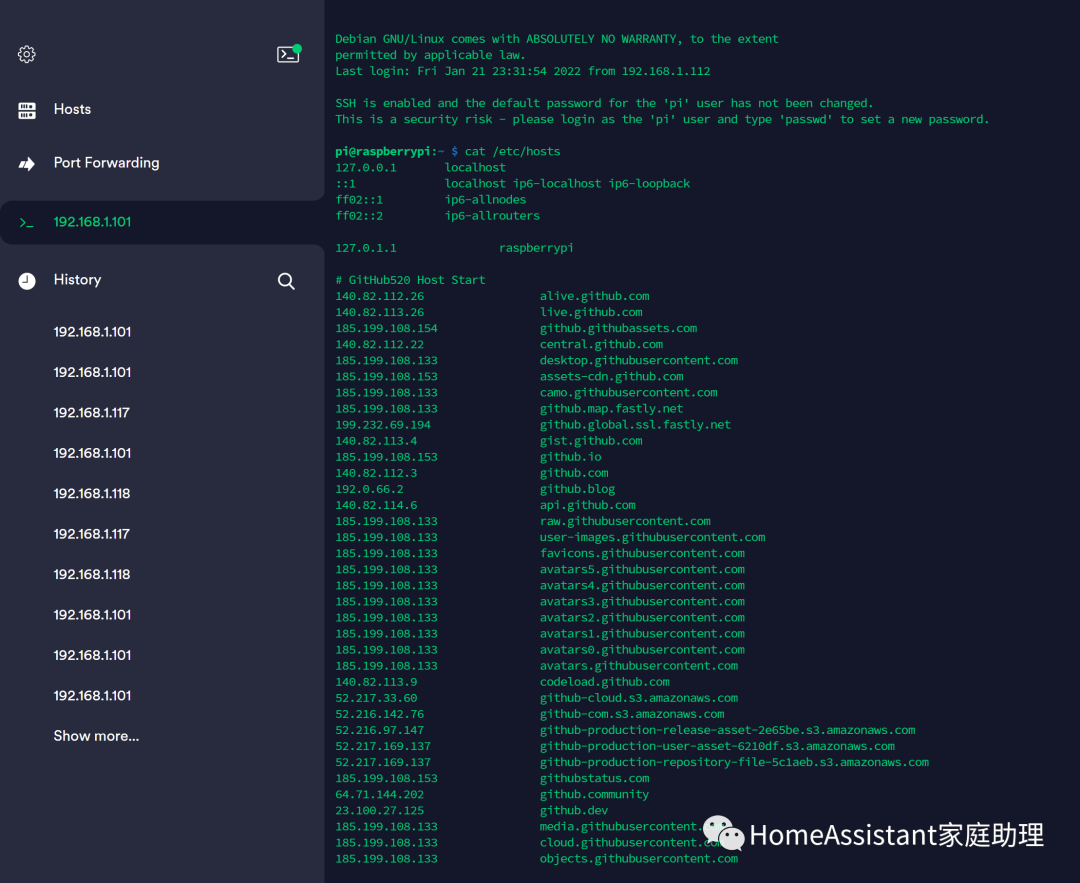Click the camo.githubusercontent.com hostname
The height and width of the screenshot is (883, 1080).
(x=629, y=393)
